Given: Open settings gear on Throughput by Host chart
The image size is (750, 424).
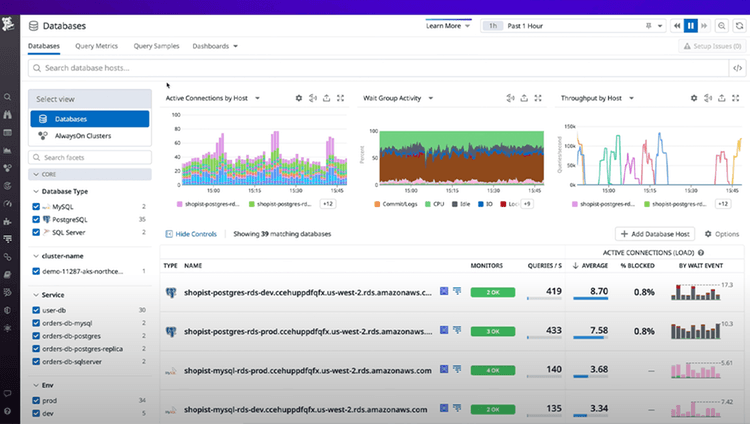Looking at the screenshot, I should [x=694, y=98].
